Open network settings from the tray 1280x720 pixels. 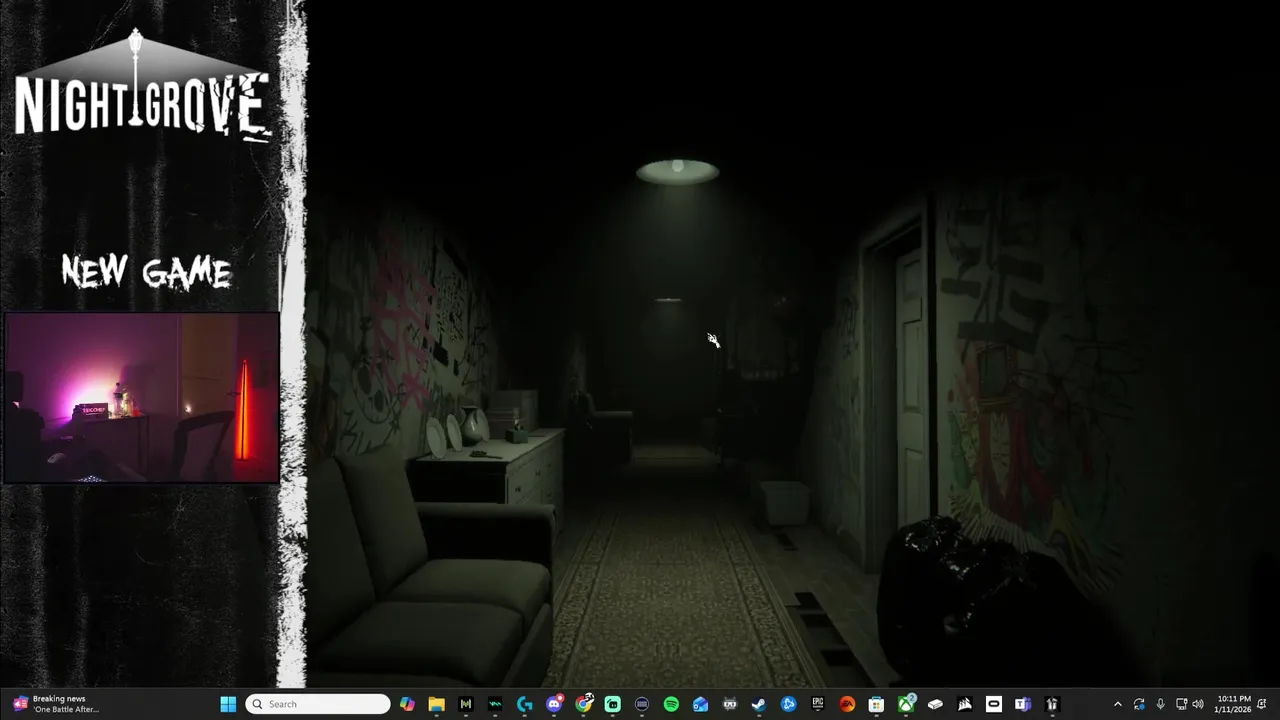click(x=1181, y=704)
